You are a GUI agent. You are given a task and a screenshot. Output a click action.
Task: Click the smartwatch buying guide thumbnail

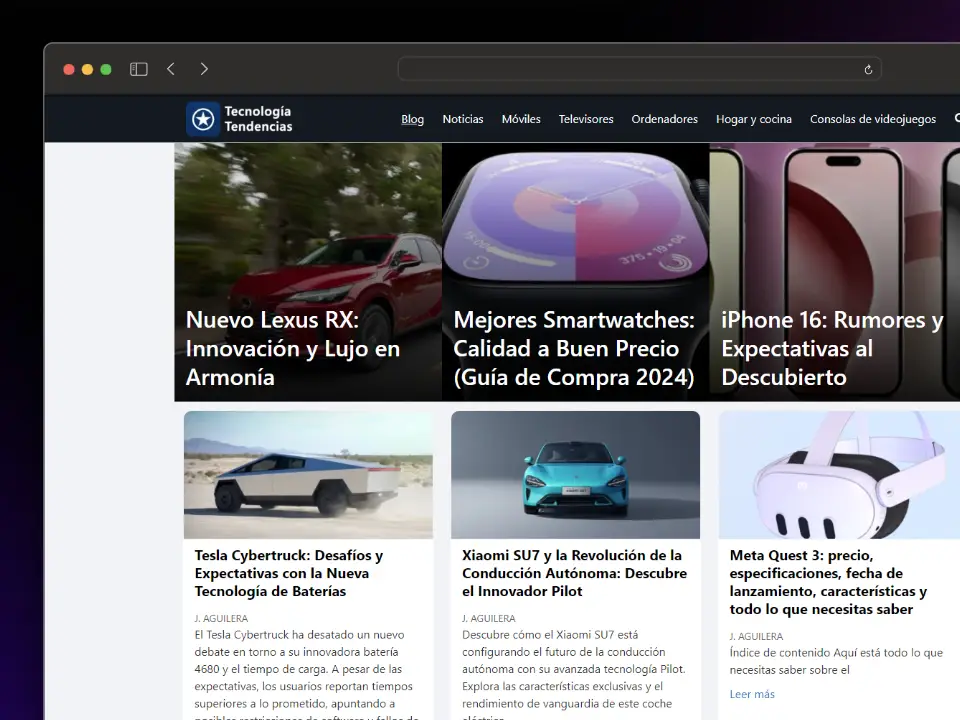click(x=575, y=220)
